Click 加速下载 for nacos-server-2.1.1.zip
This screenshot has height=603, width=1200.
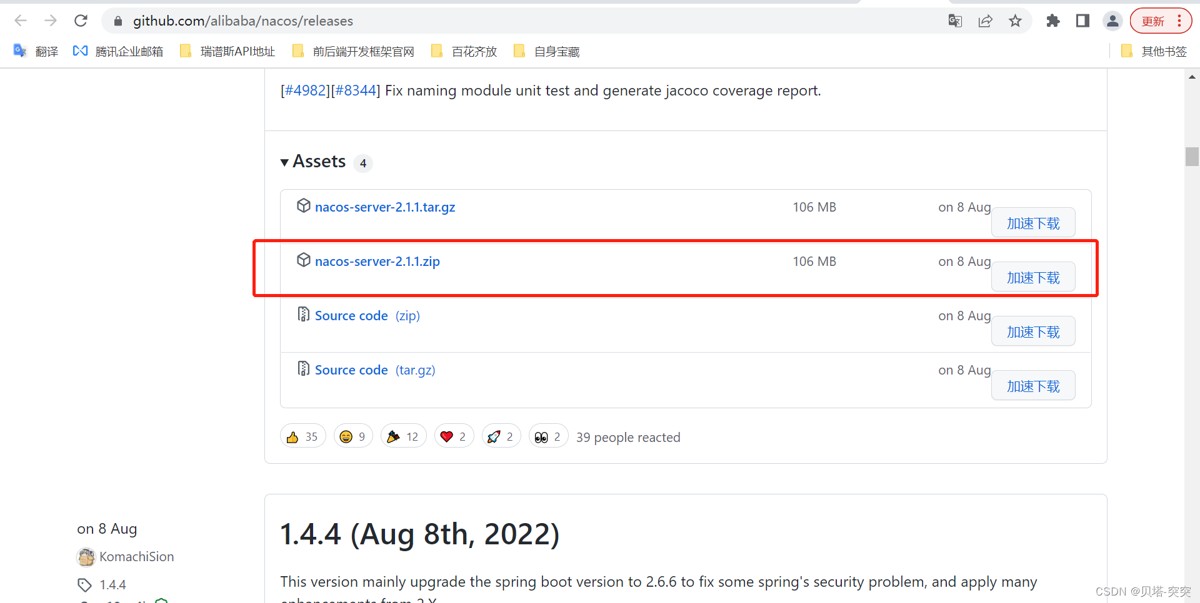click(x=1033, y=277)
